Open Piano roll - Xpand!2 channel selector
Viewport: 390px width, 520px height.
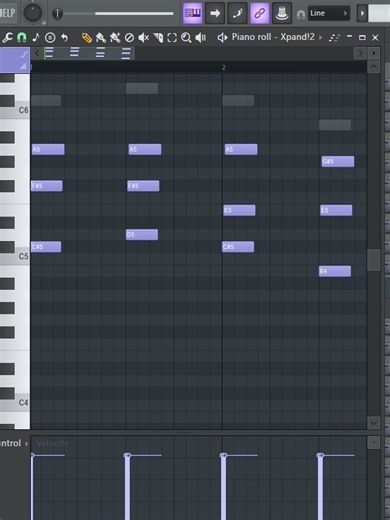coord(273,37)
